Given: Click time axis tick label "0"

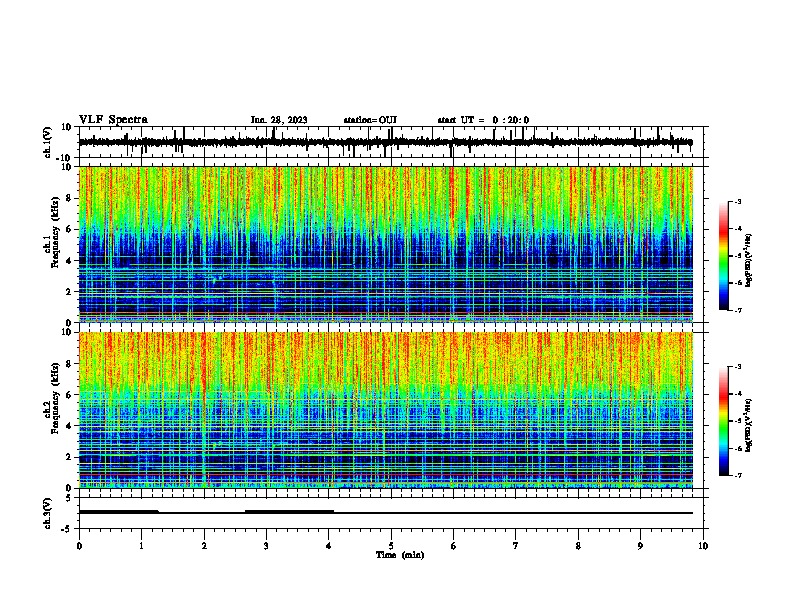Looking at the screenshot, I should 79,546.
